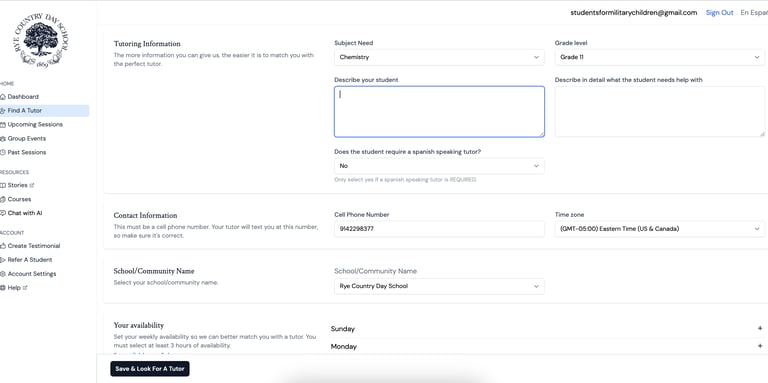Image resolution: width=768 pixels, height=383 pixels.
Task: Open the Courses sidebar item
Action: [x=19, y=199]
